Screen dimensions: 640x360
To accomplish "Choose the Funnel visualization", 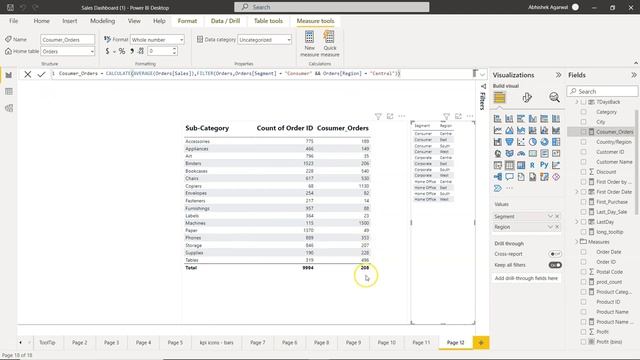I will pos(509,142).
